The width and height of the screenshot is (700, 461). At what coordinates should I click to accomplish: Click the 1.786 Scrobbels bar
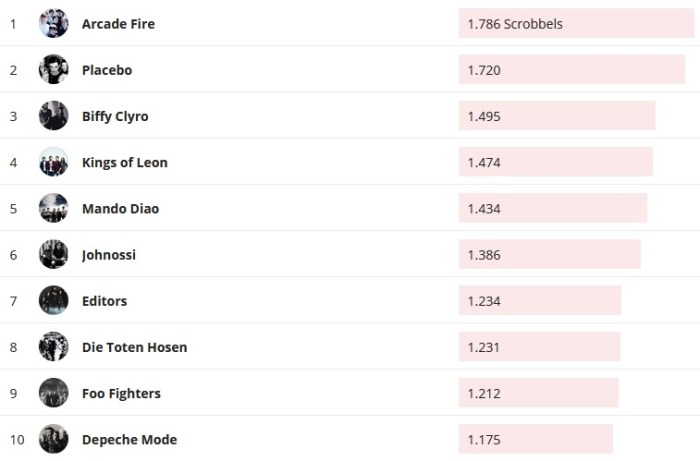(576, 24)
